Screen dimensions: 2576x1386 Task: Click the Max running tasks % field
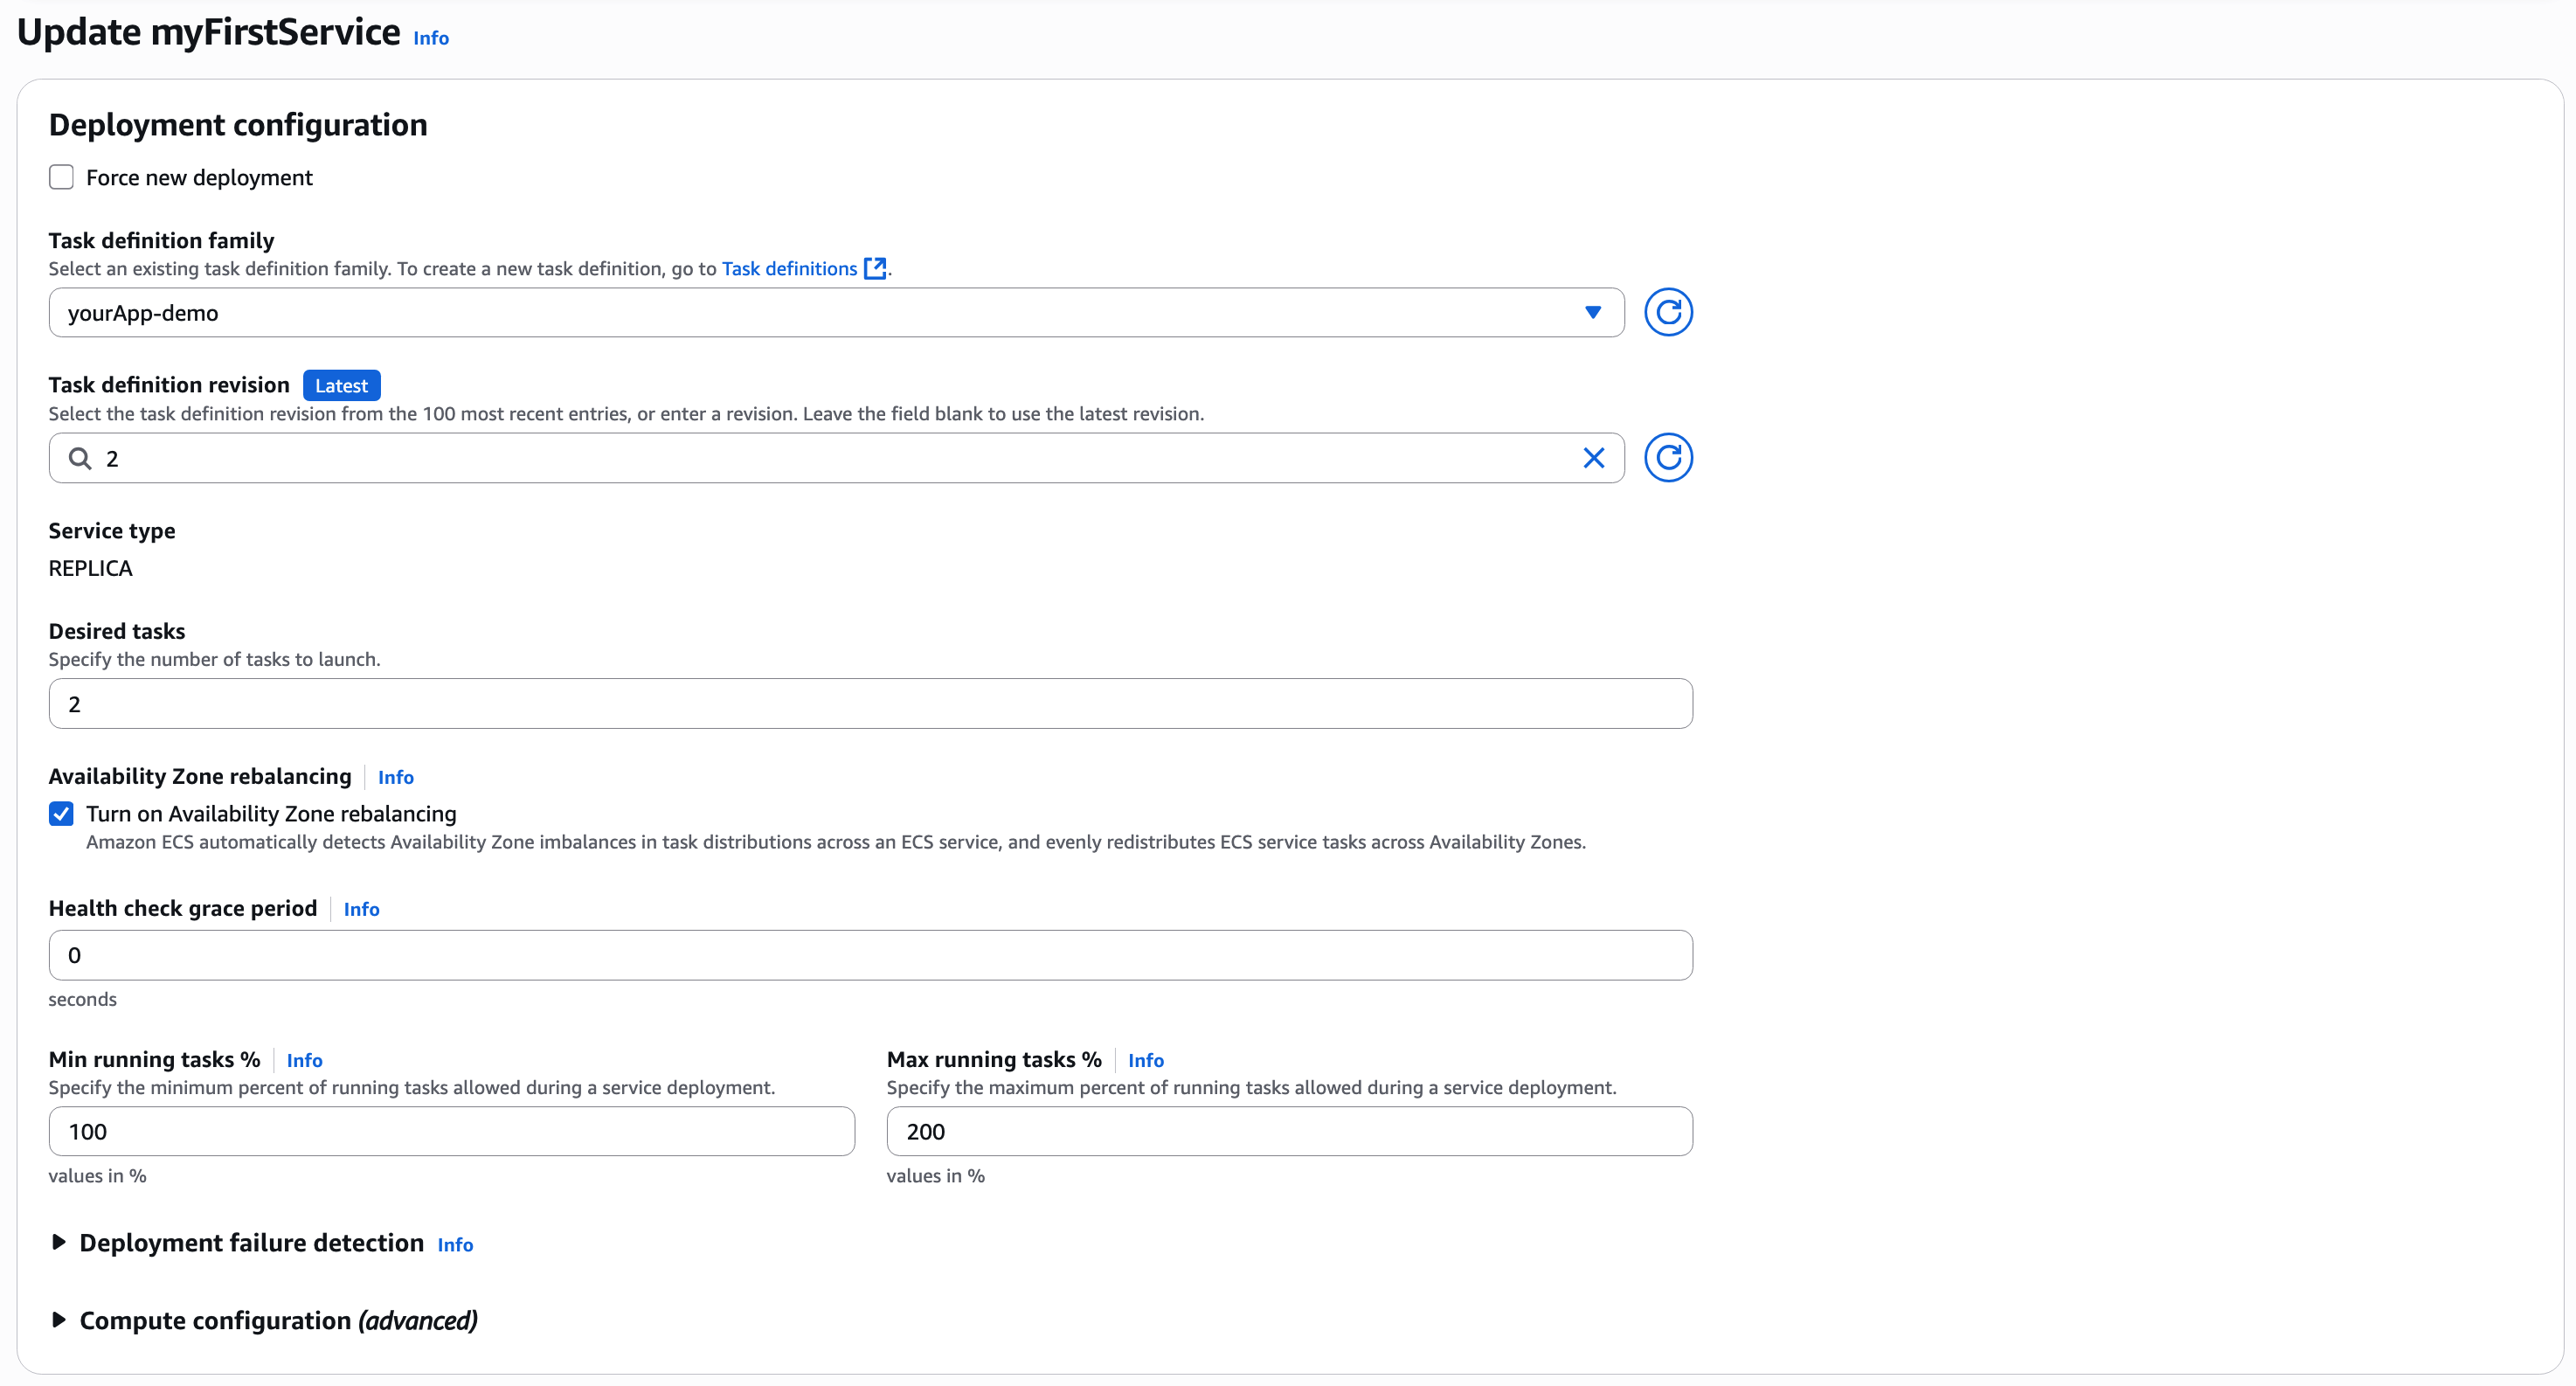pos(1289,1131)
